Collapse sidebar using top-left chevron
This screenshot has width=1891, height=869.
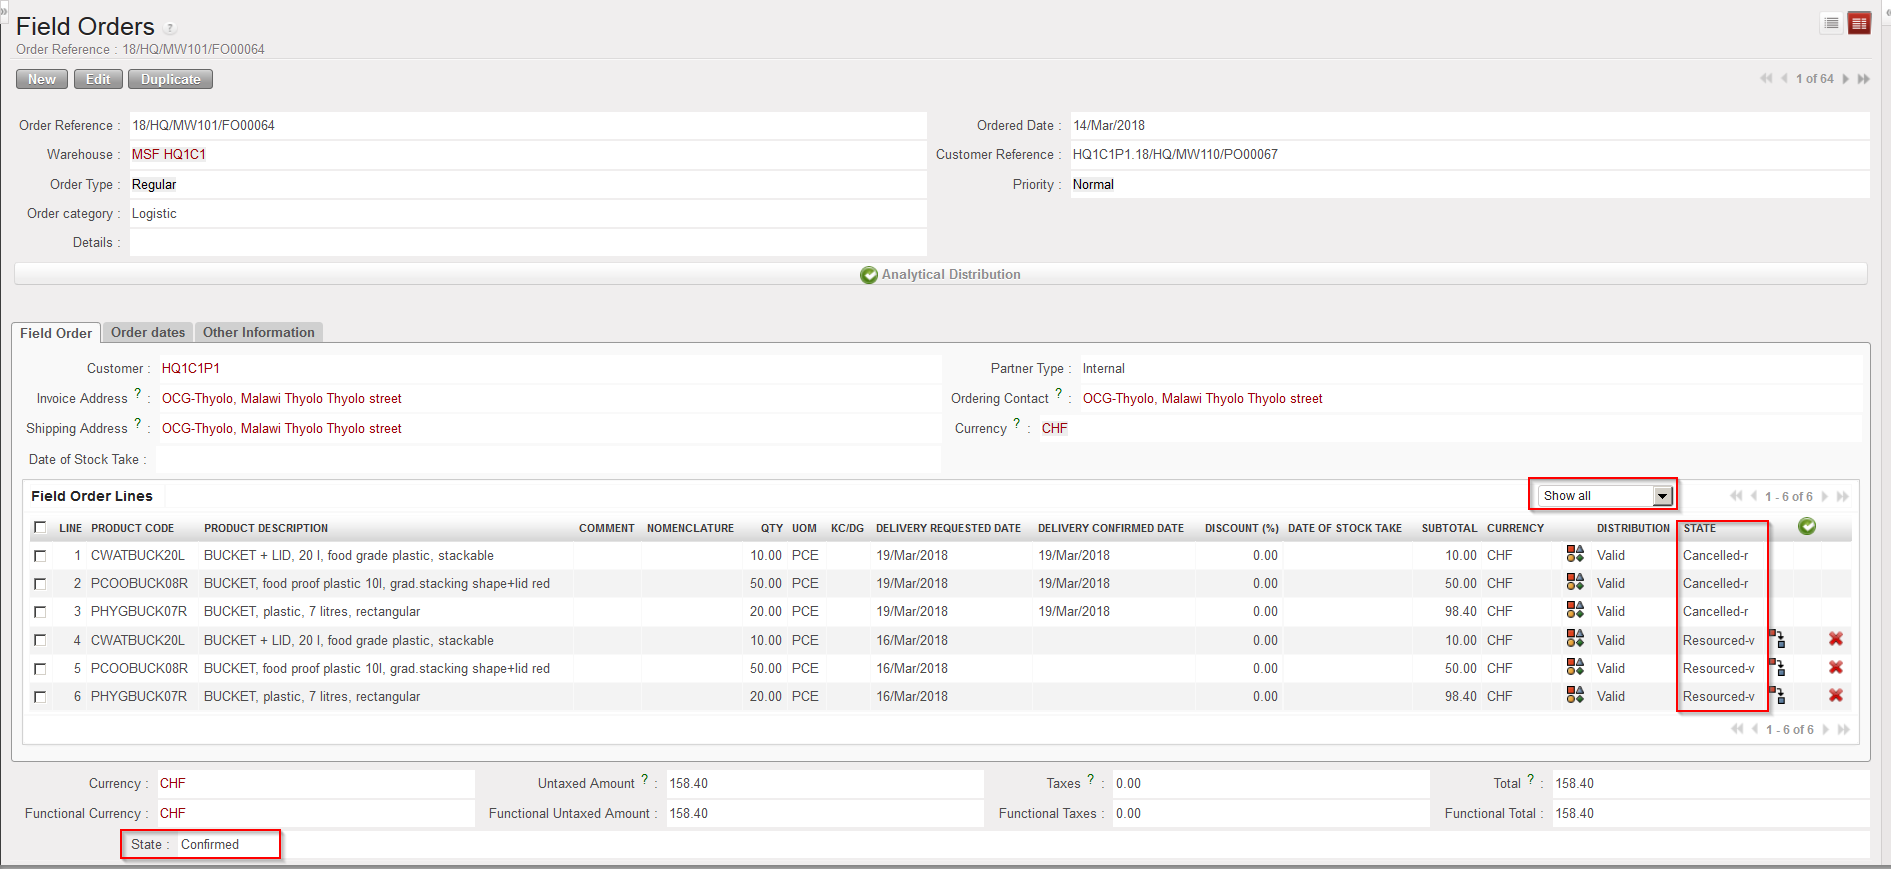tap(4, 11)
